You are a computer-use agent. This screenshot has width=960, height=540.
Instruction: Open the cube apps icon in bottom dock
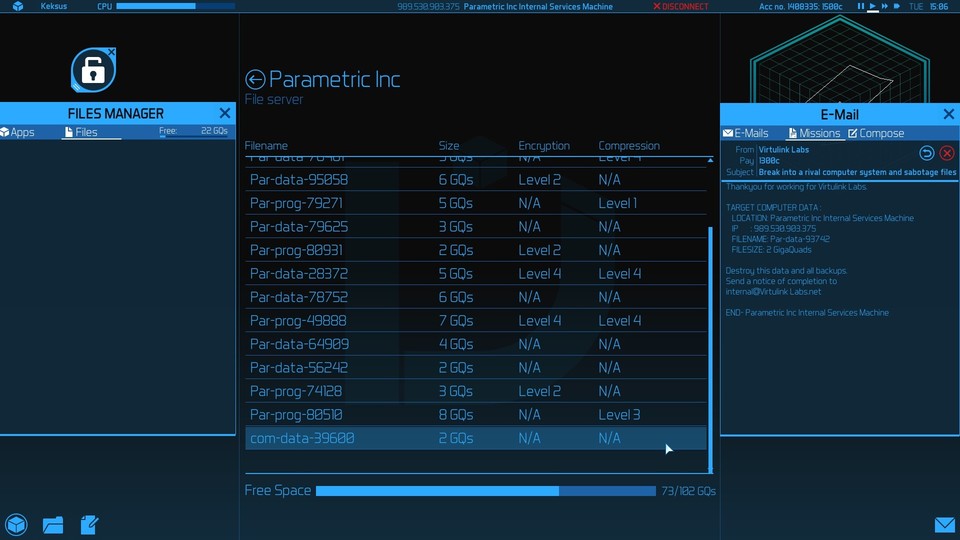(16, 524)
